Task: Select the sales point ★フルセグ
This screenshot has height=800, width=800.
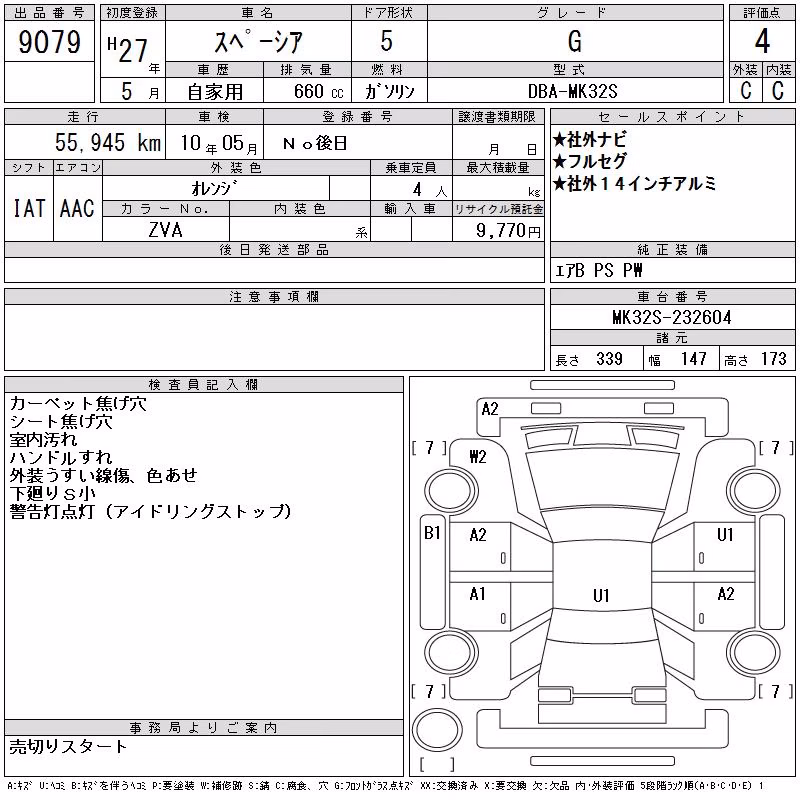Action: tap(589, 161)
